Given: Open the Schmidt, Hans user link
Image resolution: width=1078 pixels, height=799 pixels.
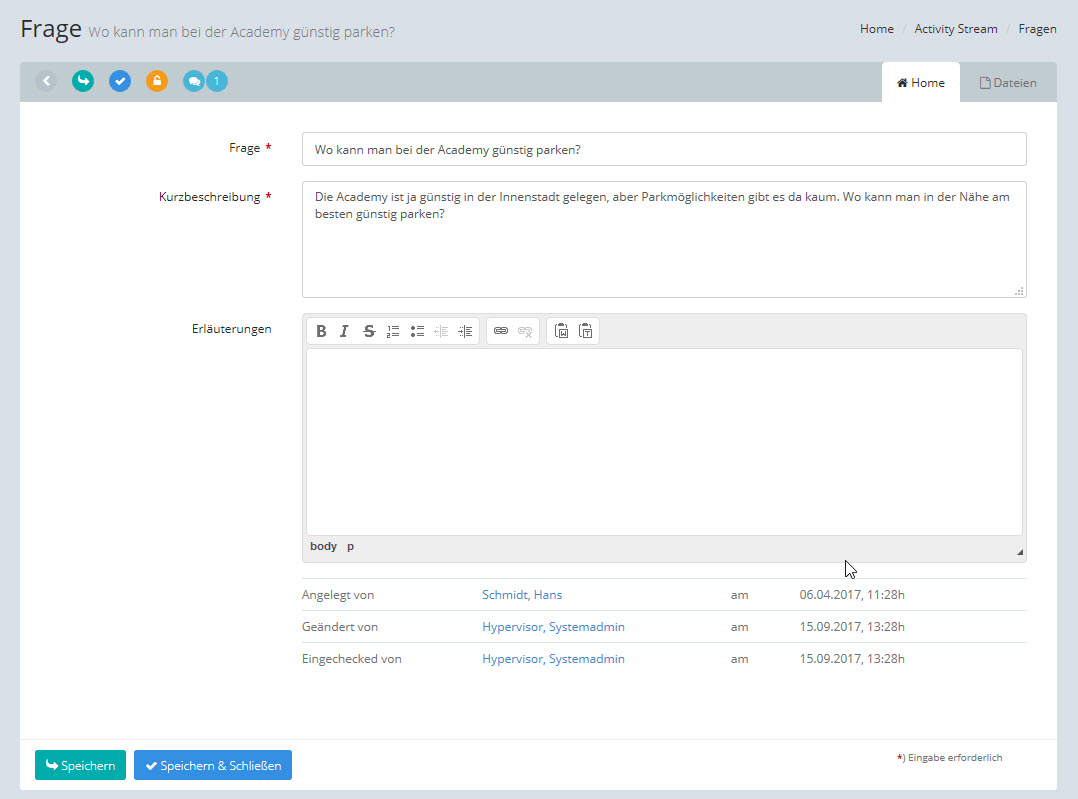Looking at the screenshot, I should (522, 595).
